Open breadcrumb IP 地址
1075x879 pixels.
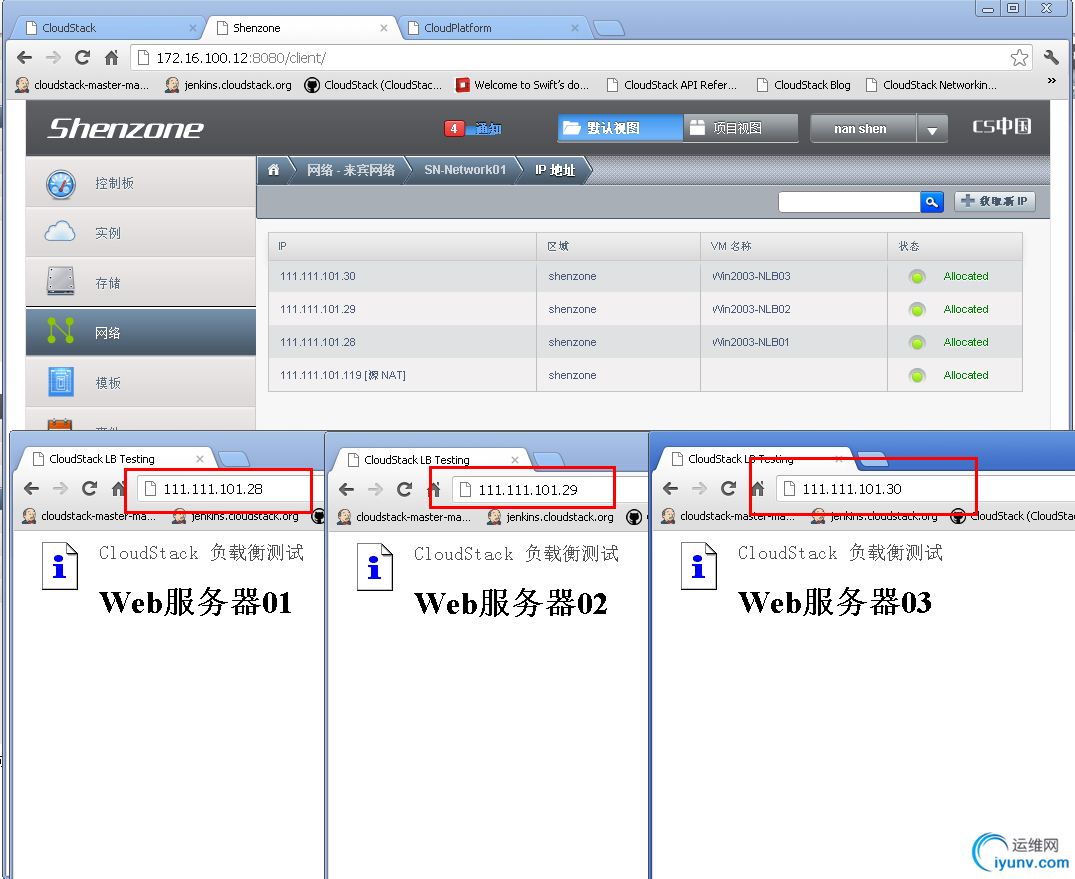point(555,170)
